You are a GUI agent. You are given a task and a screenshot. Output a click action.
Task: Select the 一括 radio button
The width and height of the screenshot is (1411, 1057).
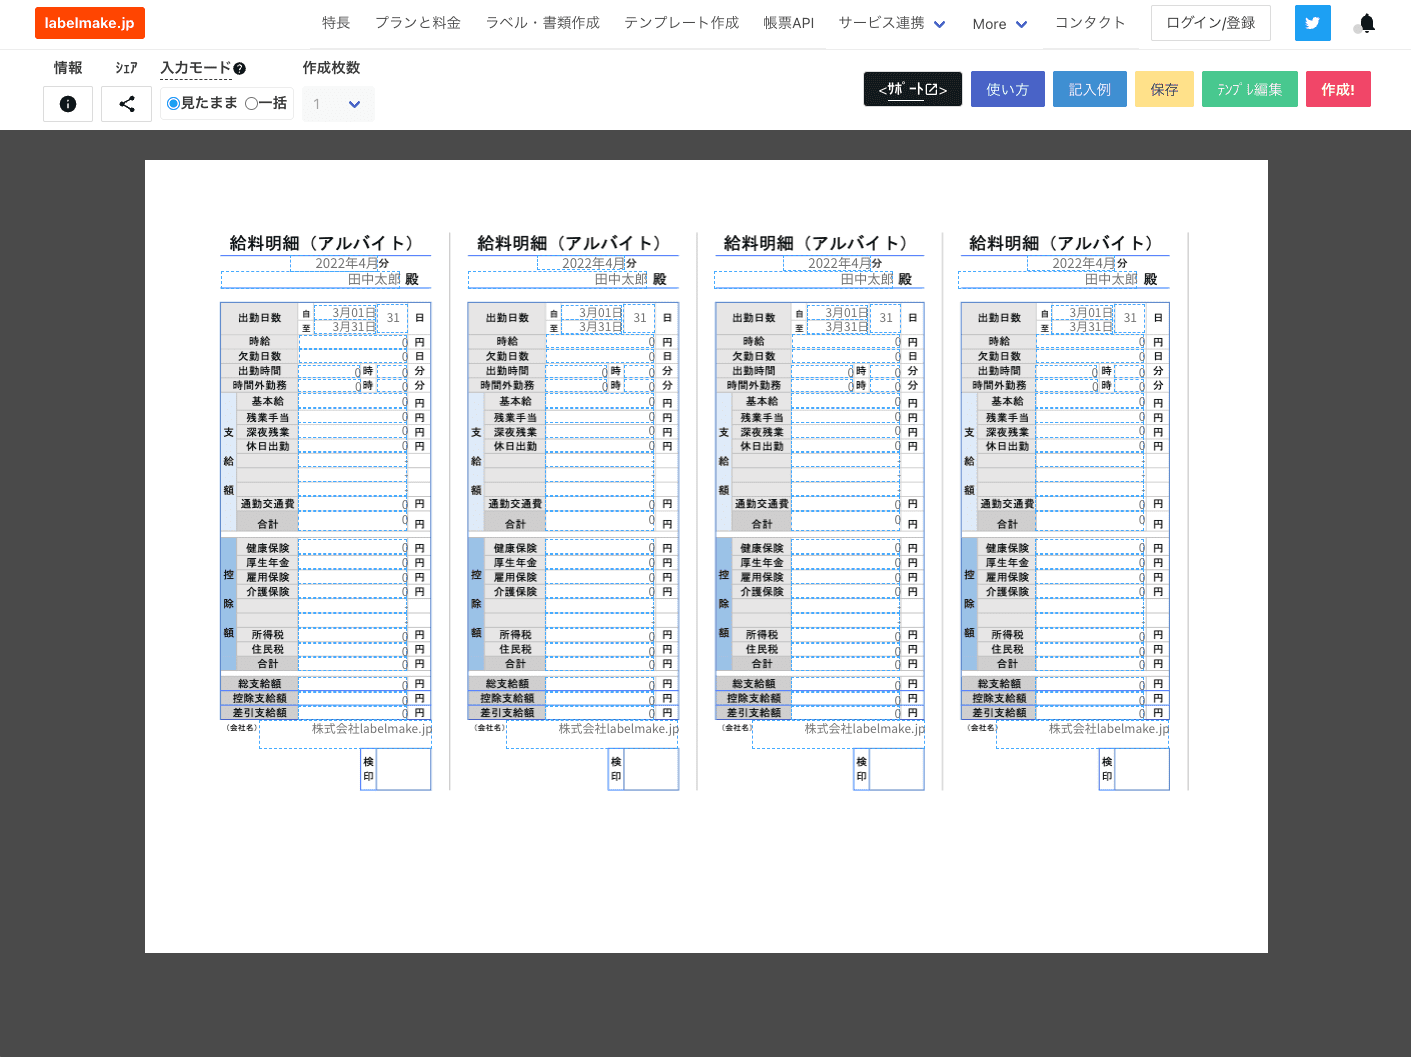(251, 103)
